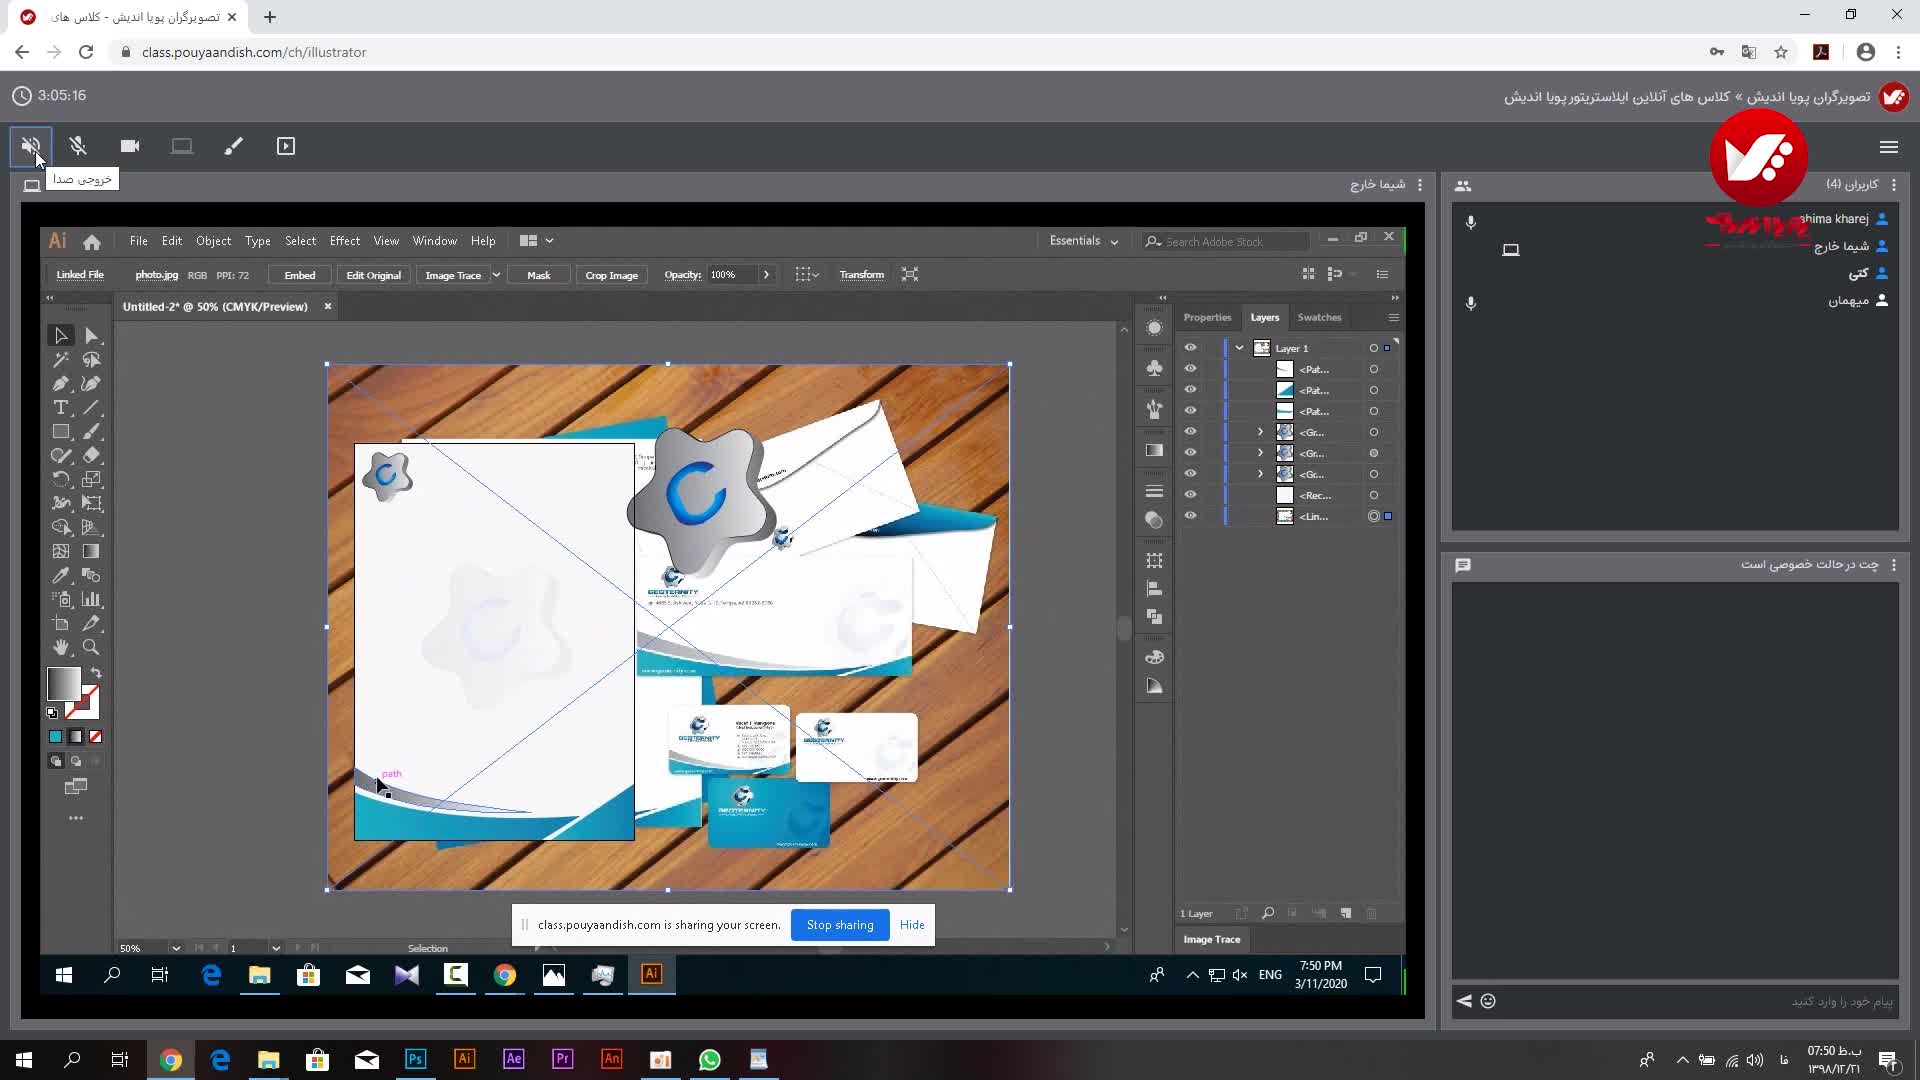
Task: Switch to the Swatches tab
Action: (1318, 317)
